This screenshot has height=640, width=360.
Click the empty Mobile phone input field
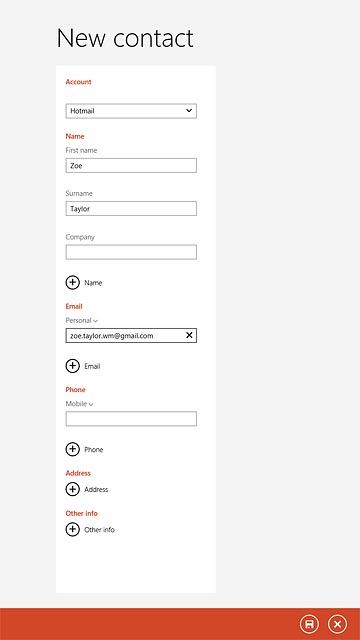click(131, 419)
